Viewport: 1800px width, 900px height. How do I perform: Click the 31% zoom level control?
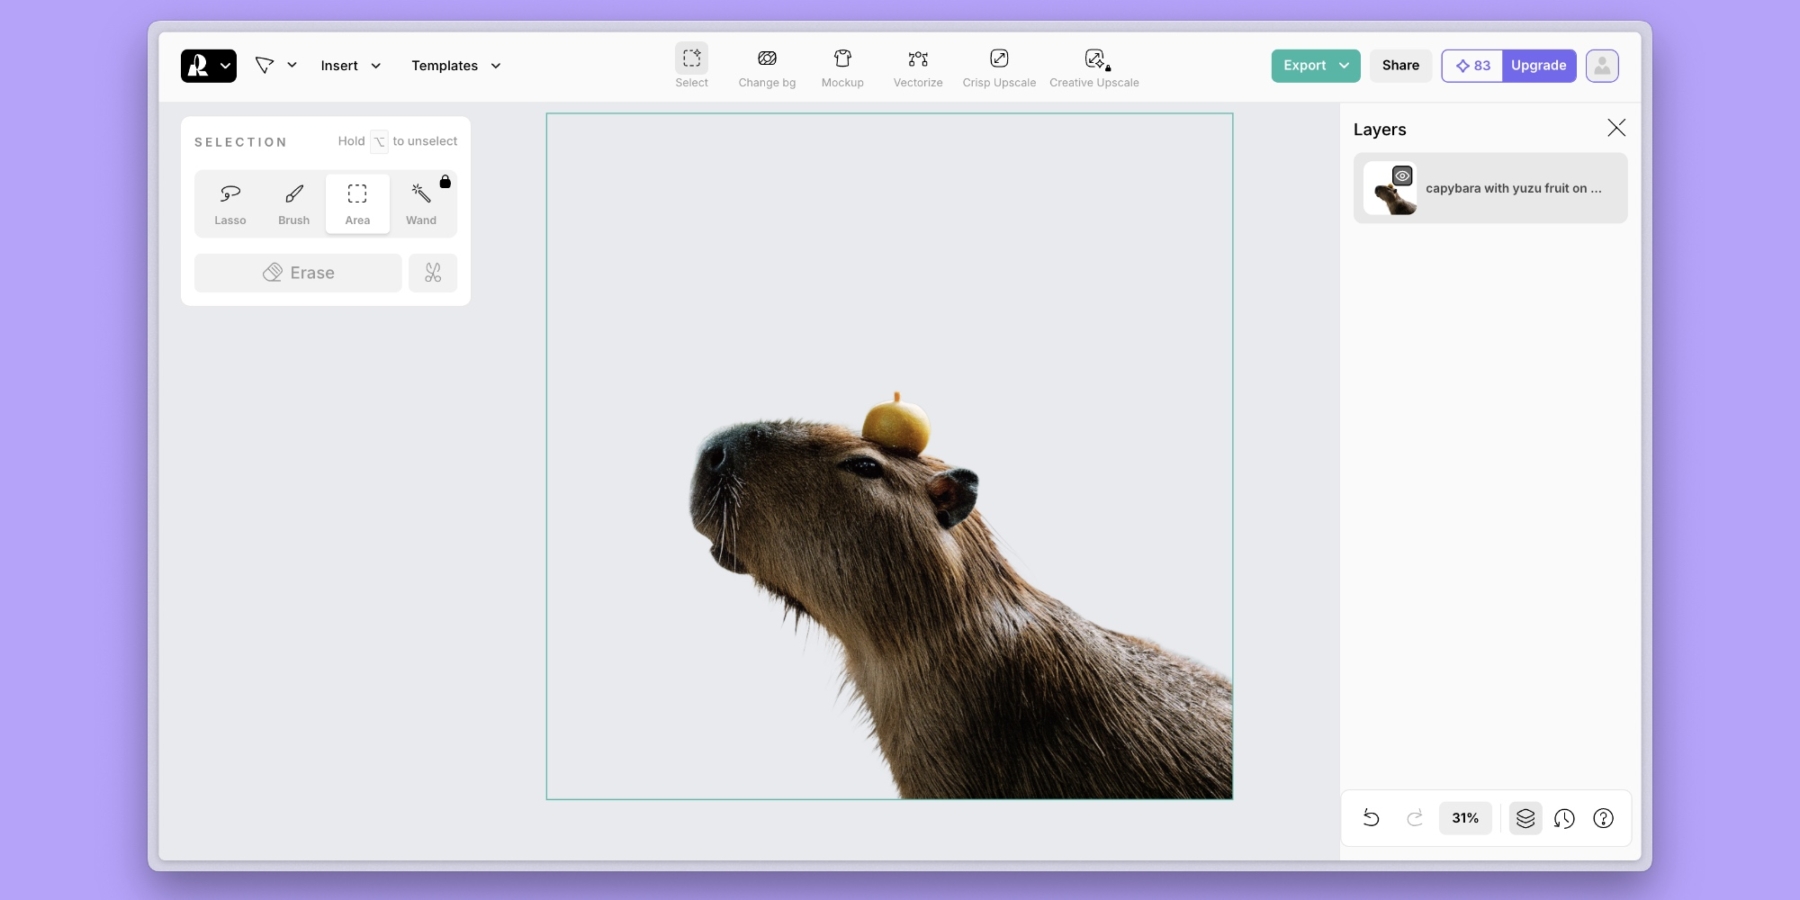[1465, 818]
